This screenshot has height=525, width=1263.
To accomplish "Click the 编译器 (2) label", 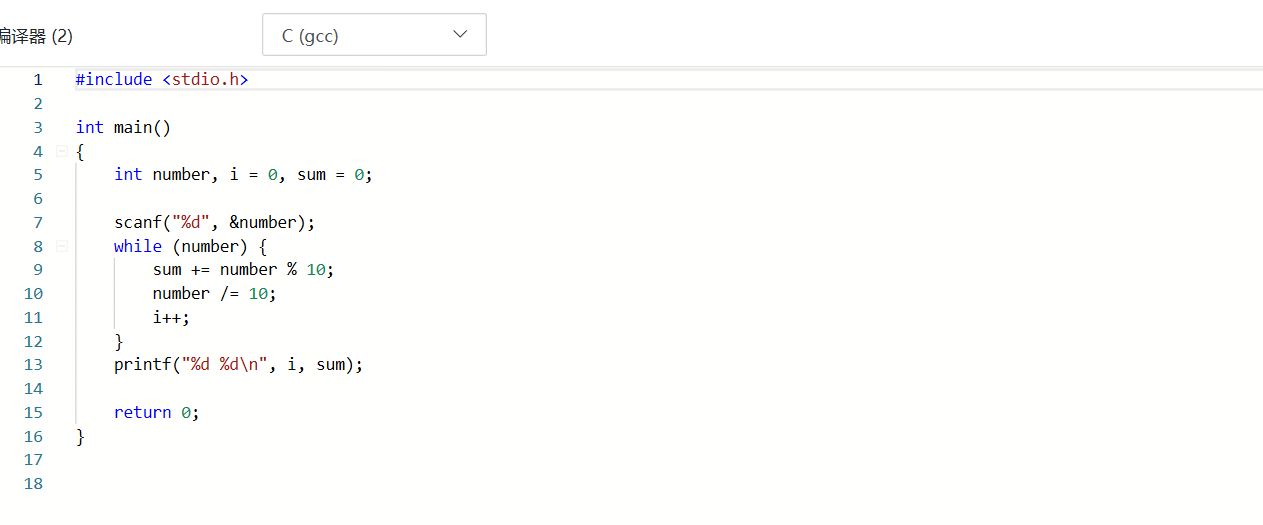I will point(36,36).
